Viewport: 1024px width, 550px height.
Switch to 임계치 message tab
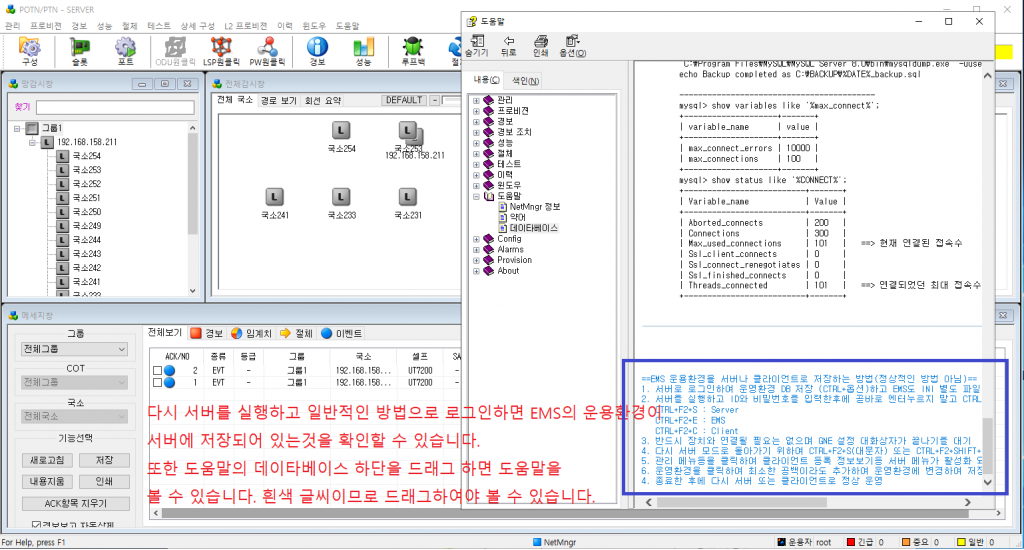pos(251,333)
